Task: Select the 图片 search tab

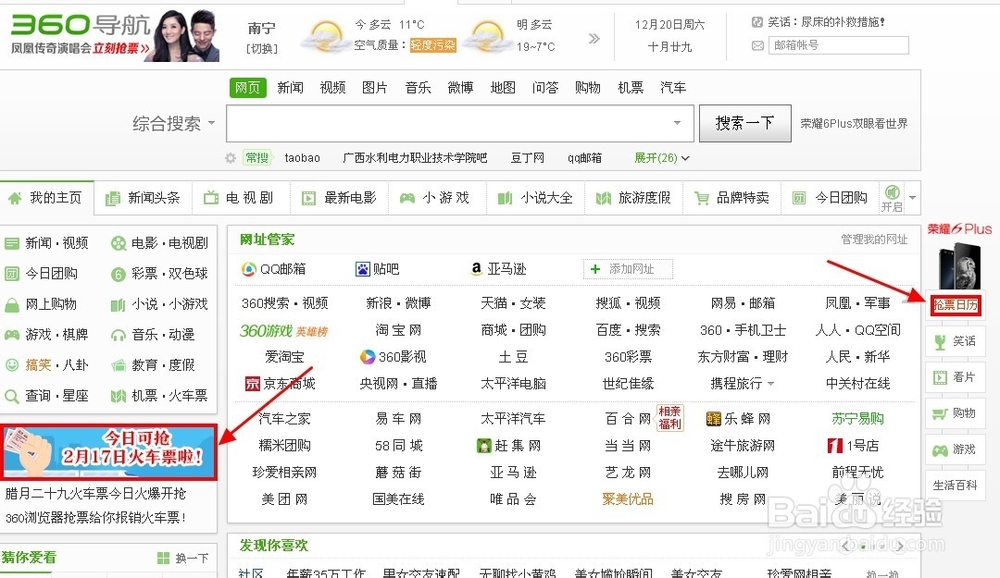Action: (375, 87)
